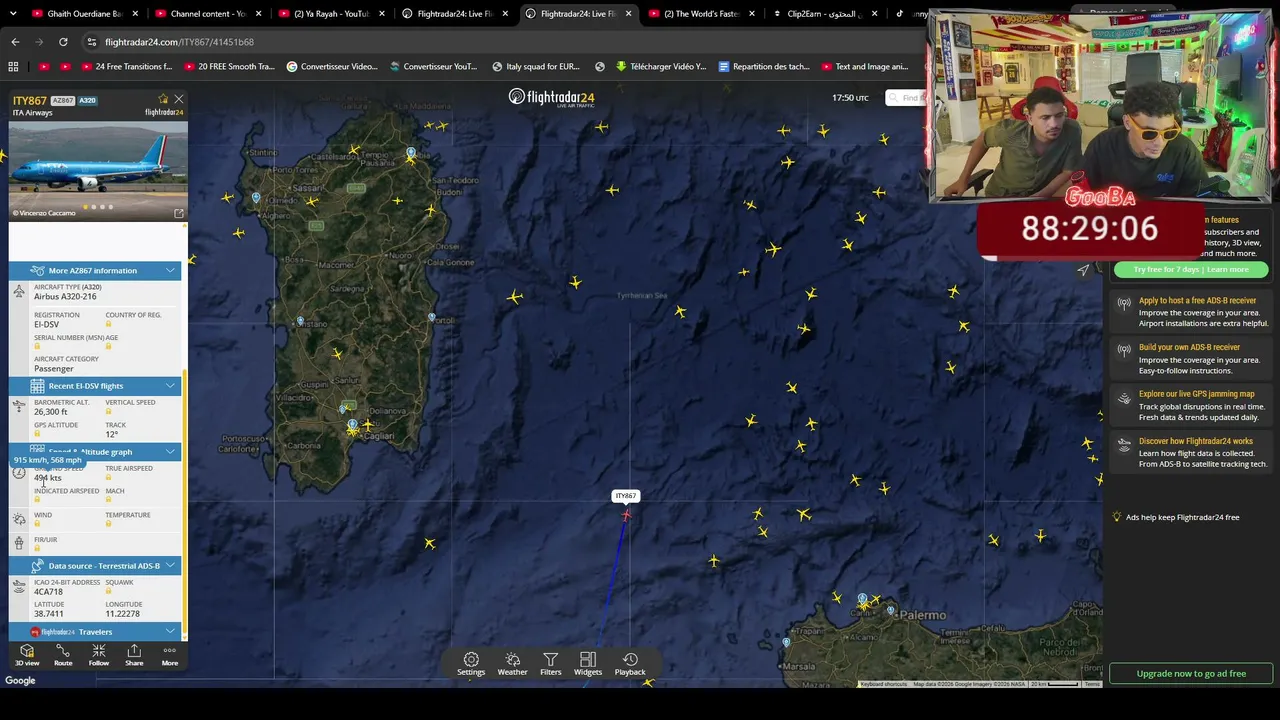Click the 17:50 UTC clock

[850, 98]
